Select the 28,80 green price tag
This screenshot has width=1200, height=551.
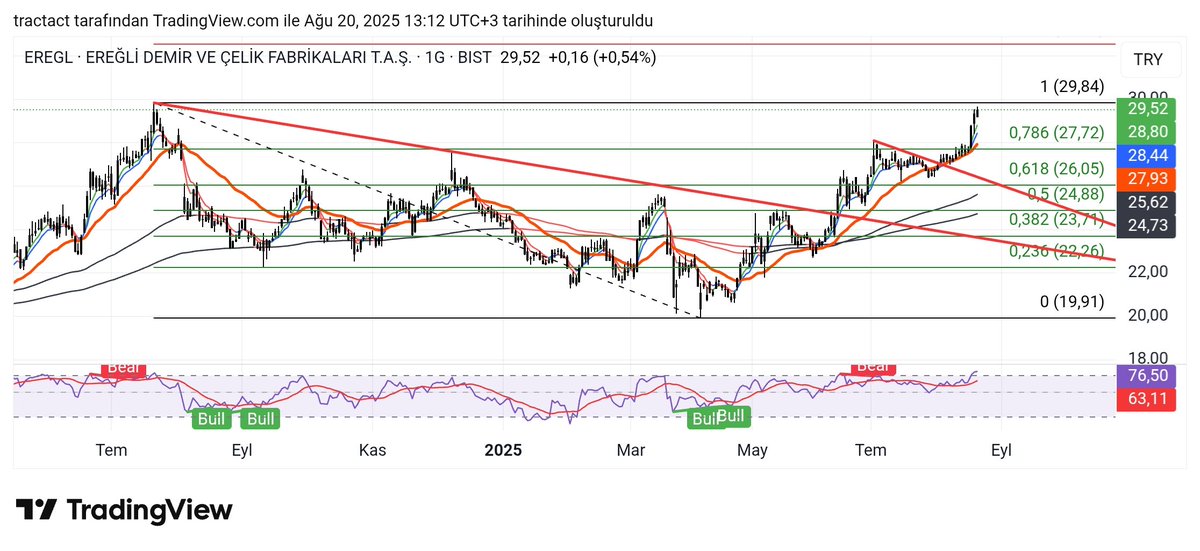coord(1148,132)
